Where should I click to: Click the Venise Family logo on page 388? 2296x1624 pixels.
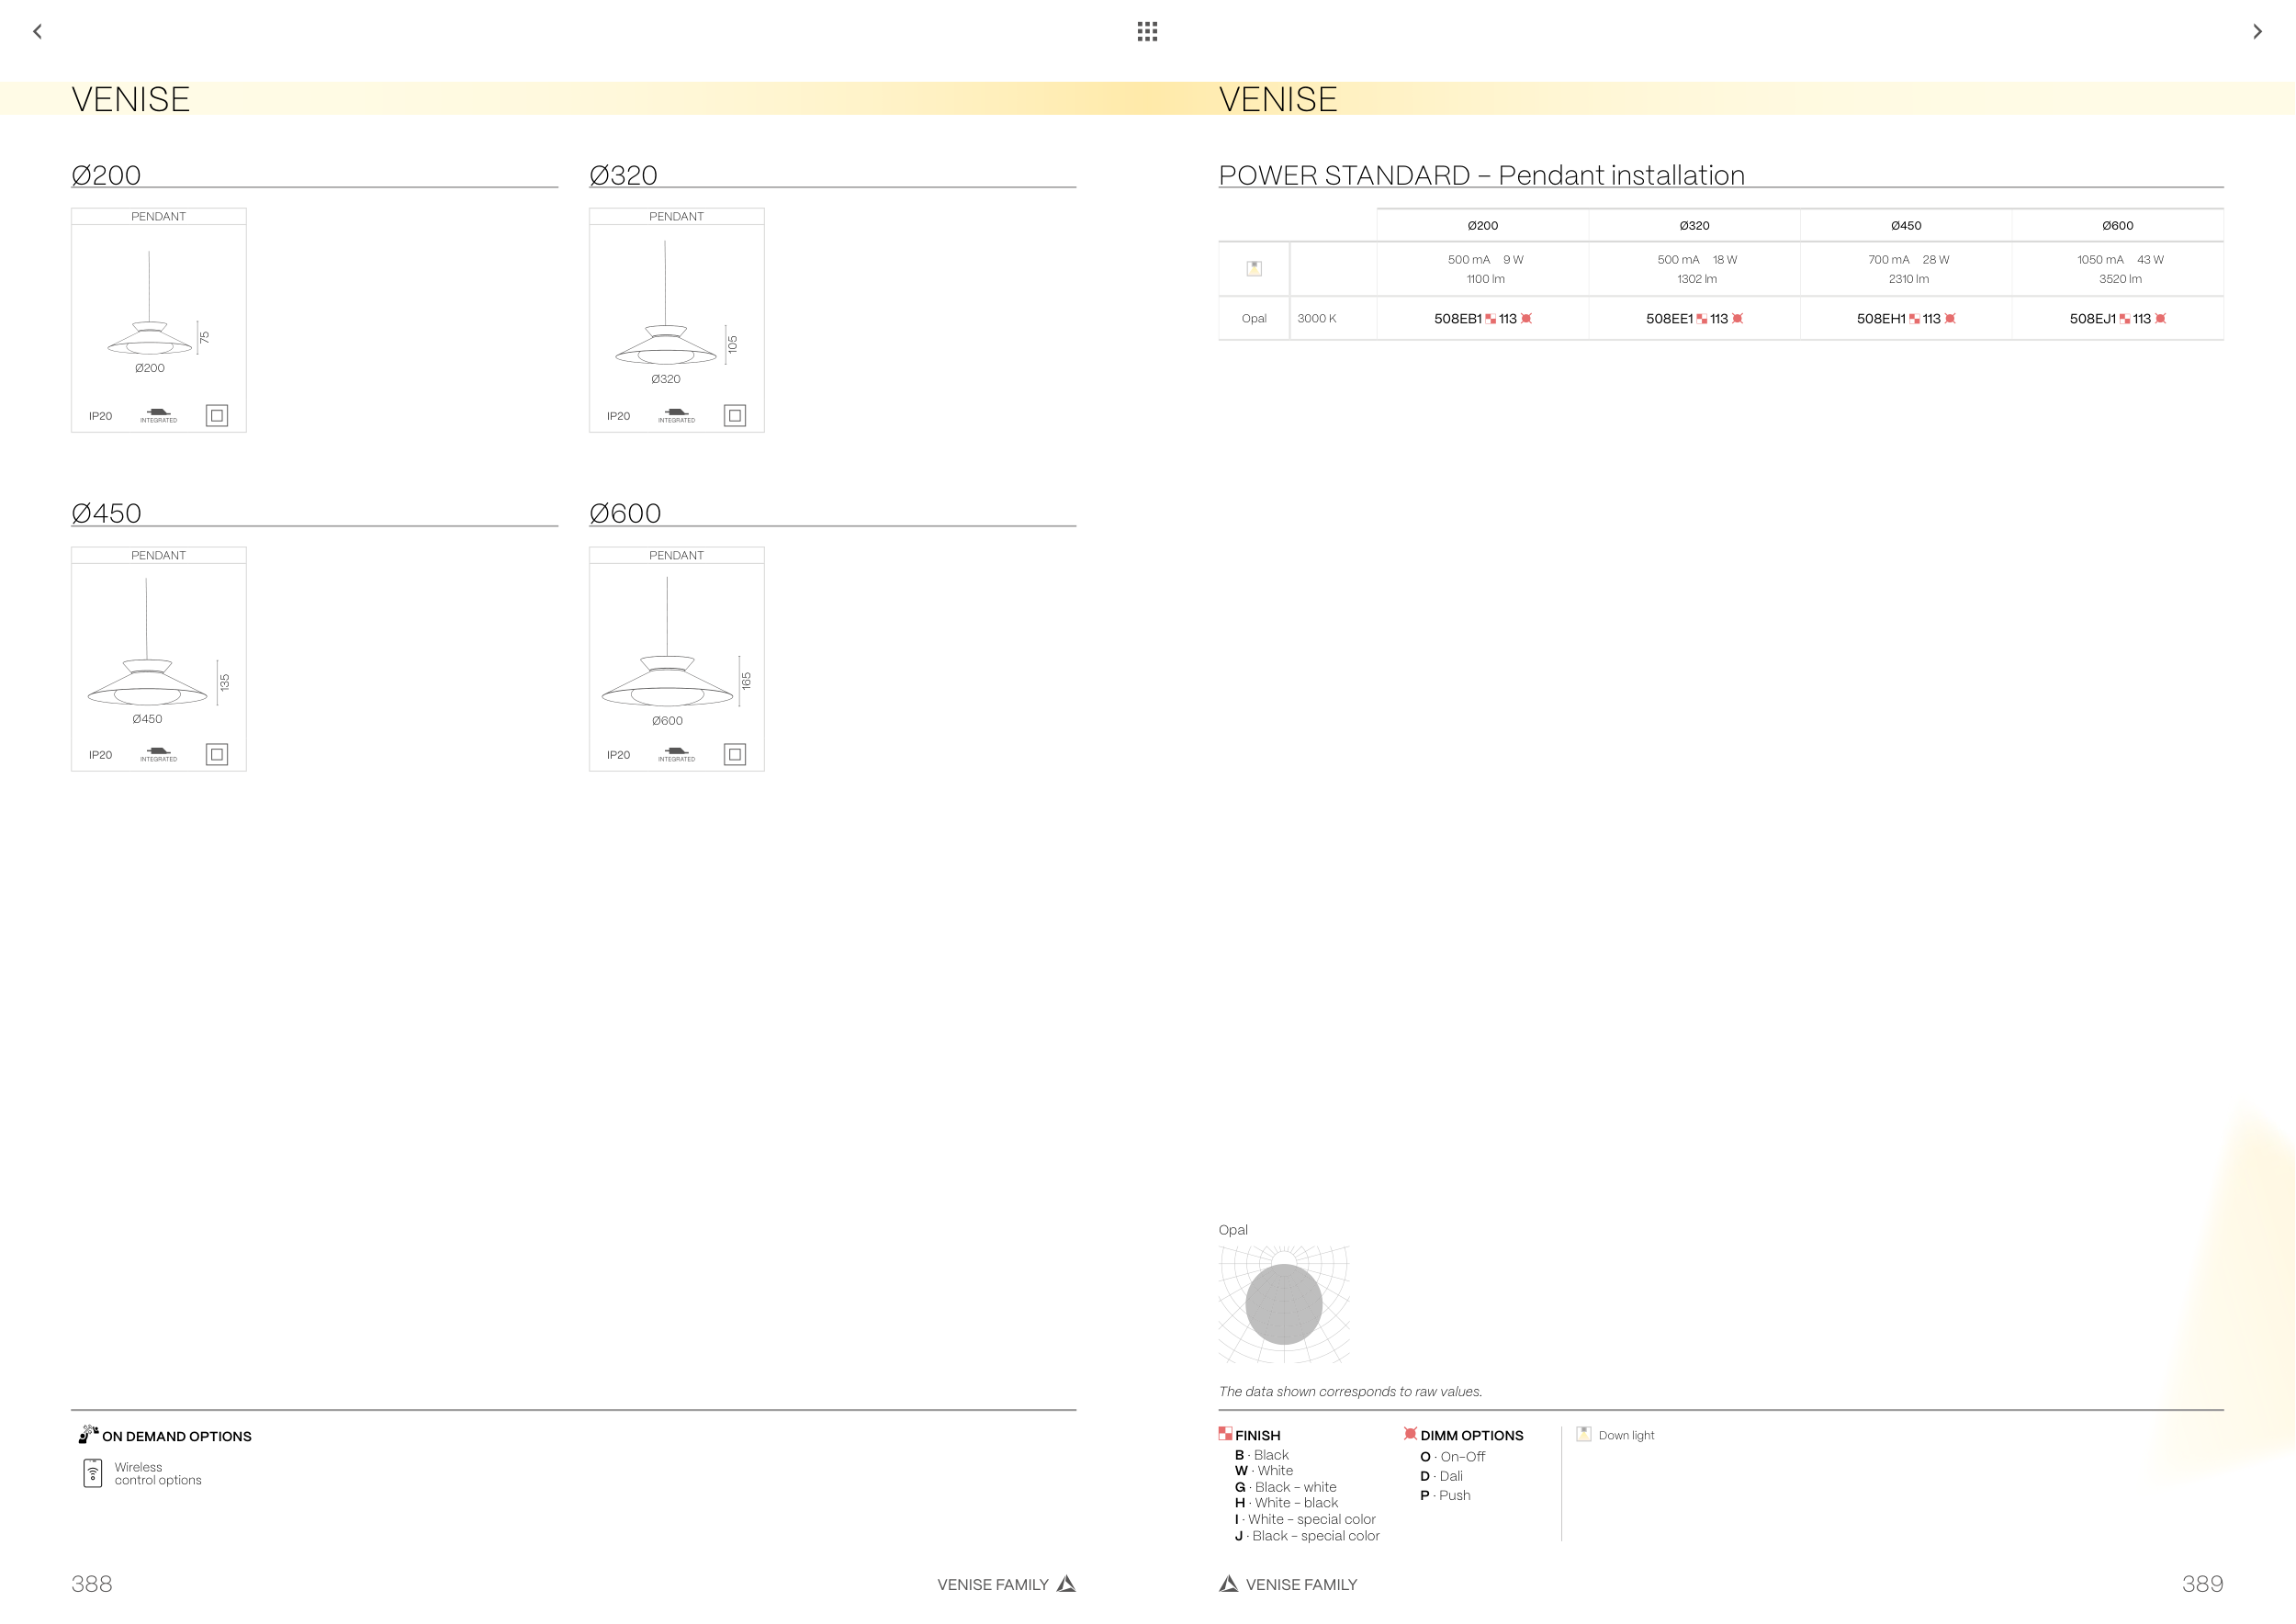(1067, 1584)
